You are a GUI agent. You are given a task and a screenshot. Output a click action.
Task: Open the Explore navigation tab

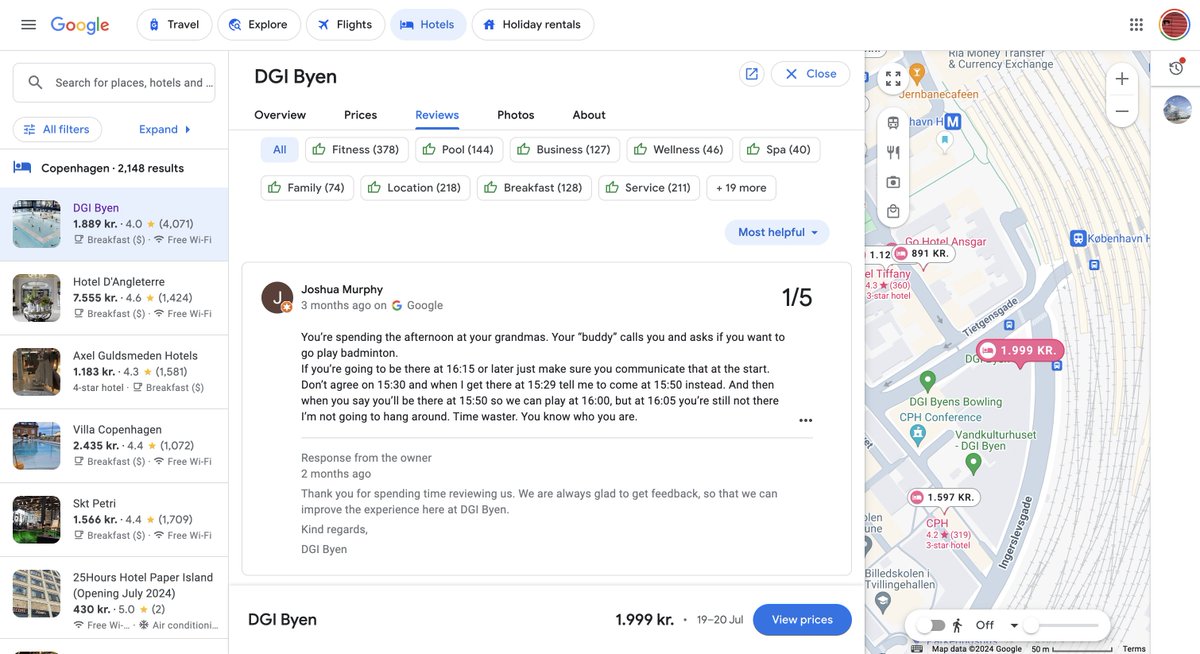[x=258, y=25]
